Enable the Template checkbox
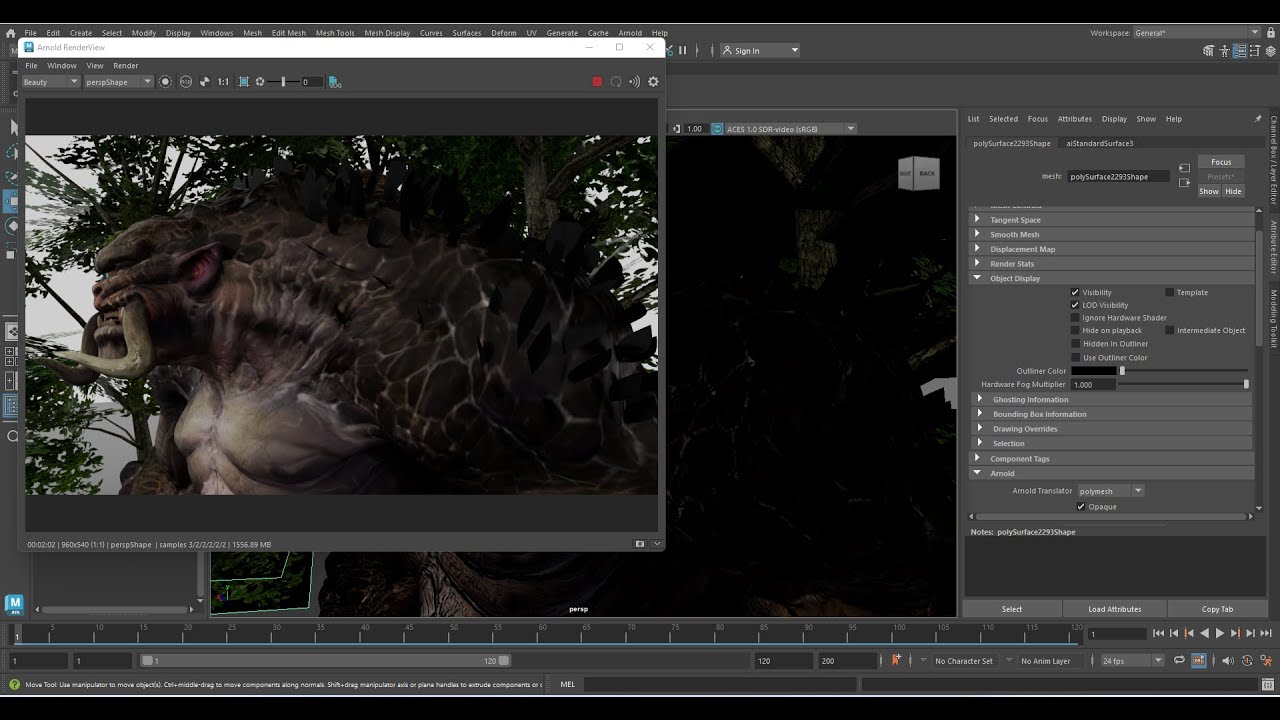 tap(1169, 292)
